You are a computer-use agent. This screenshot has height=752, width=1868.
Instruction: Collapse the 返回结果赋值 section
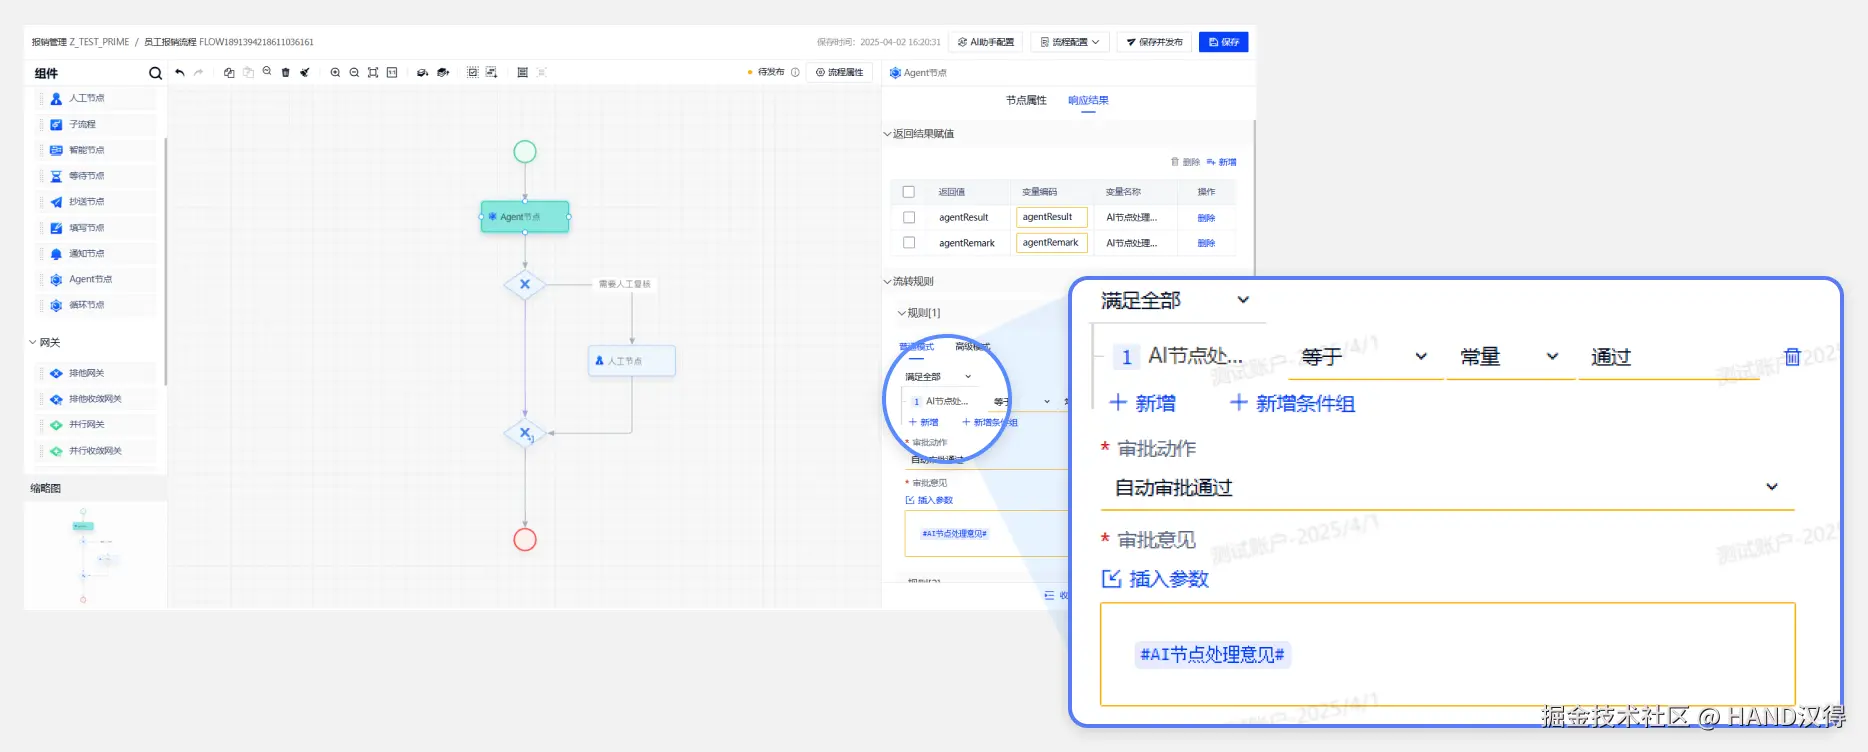tap(887, 134)
